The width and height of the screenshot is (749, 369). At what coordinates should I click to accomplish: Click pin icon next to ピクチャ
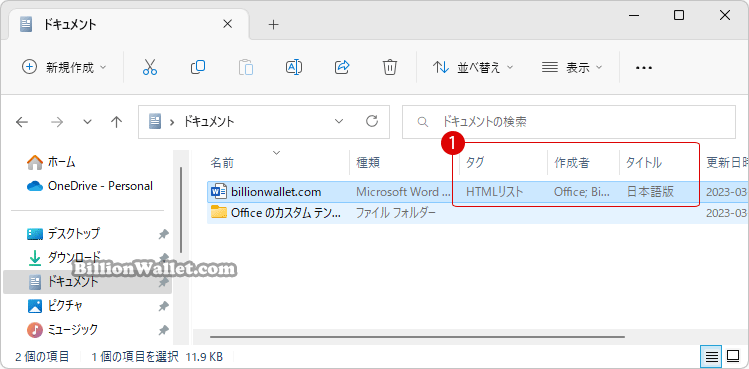pos(163,306)
